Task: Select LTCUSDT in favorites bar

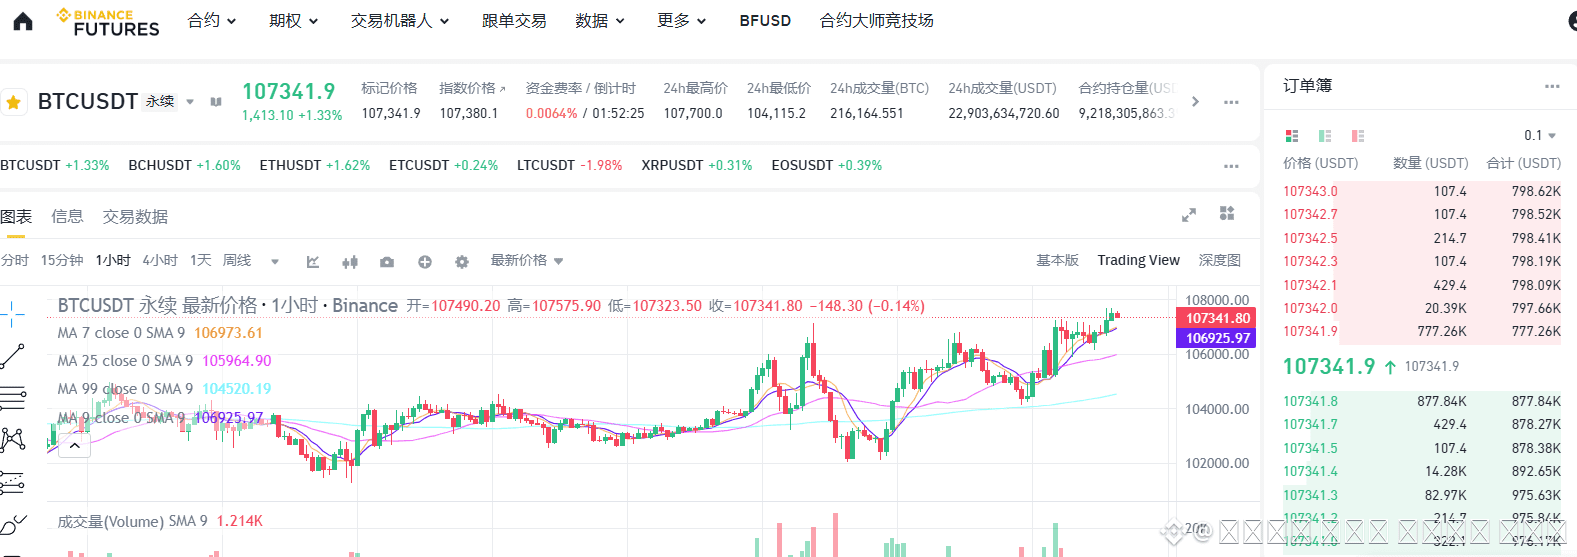Action: (569, 166)
